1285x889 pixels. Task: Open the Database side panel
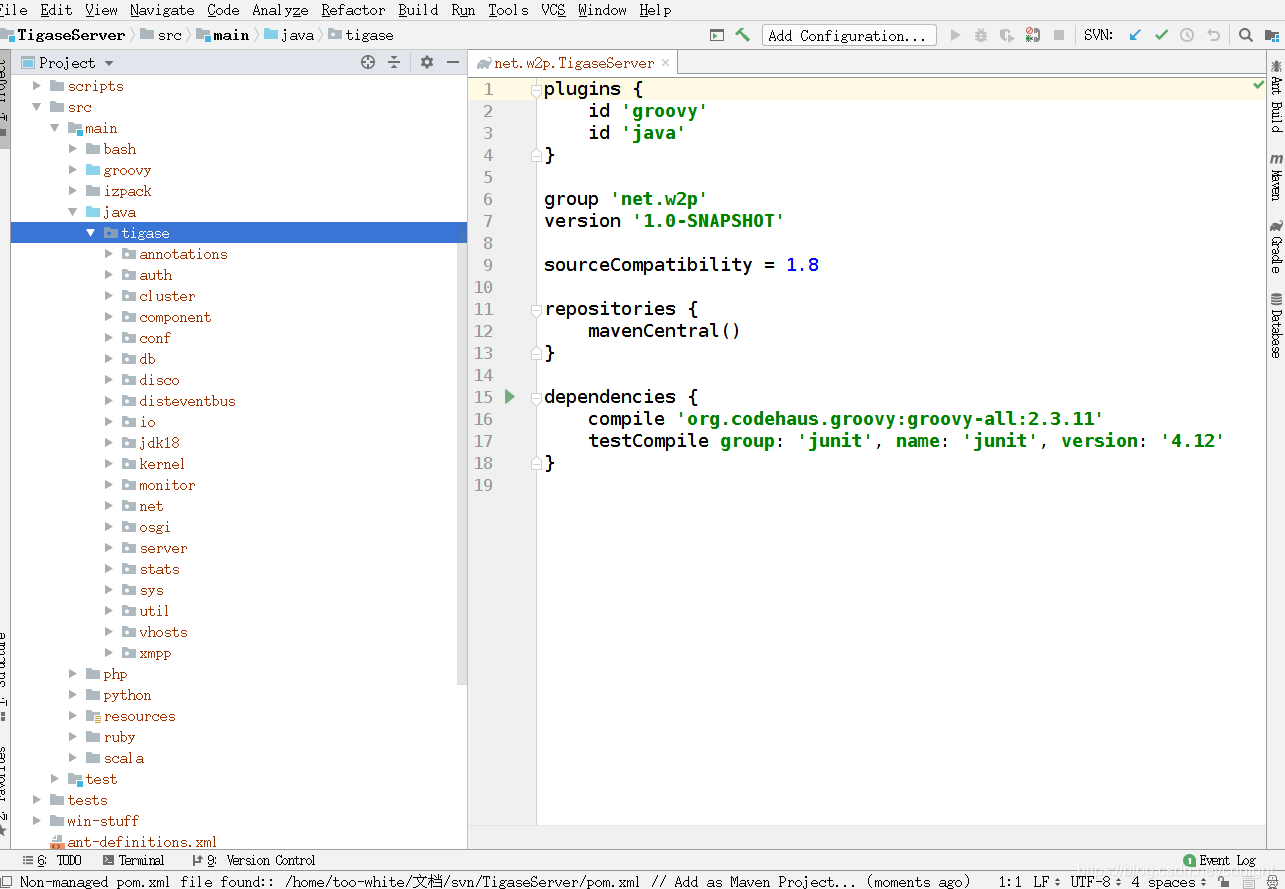pyautogui.click(x=1276, y=326)
